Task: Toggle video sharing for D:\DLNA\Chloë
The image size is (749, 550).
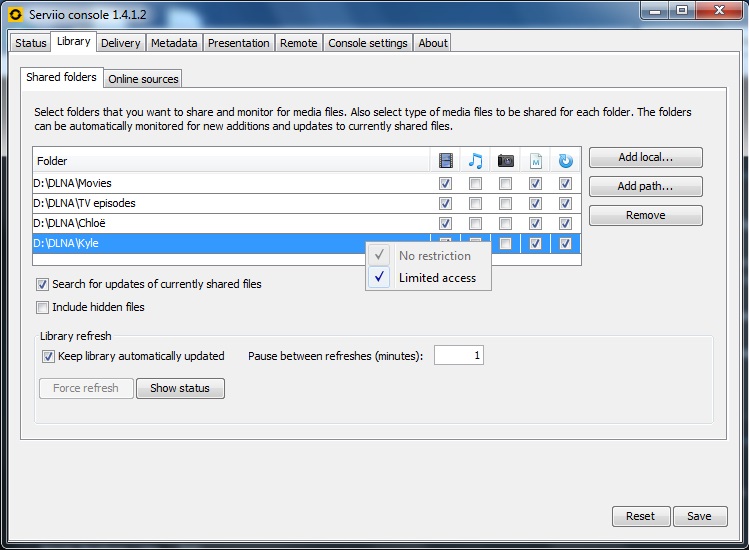Action: click(445, 224)
